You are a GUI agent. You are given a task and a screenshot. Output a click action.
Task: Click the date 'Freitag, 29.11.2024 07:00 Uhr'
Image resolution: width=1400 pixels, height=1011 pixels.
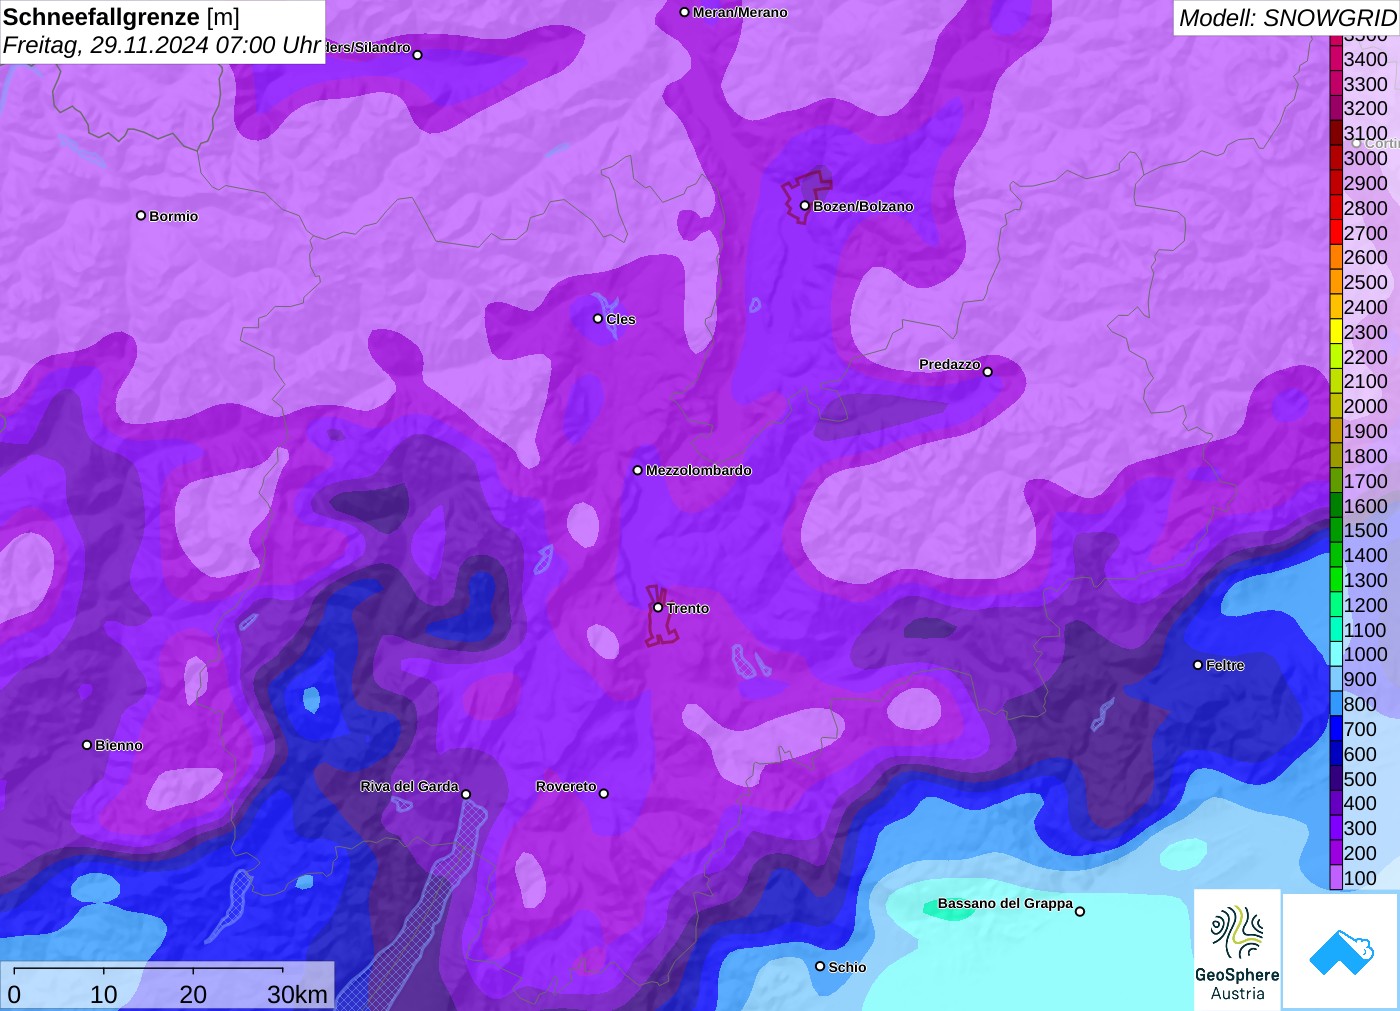tap(162, 45)
